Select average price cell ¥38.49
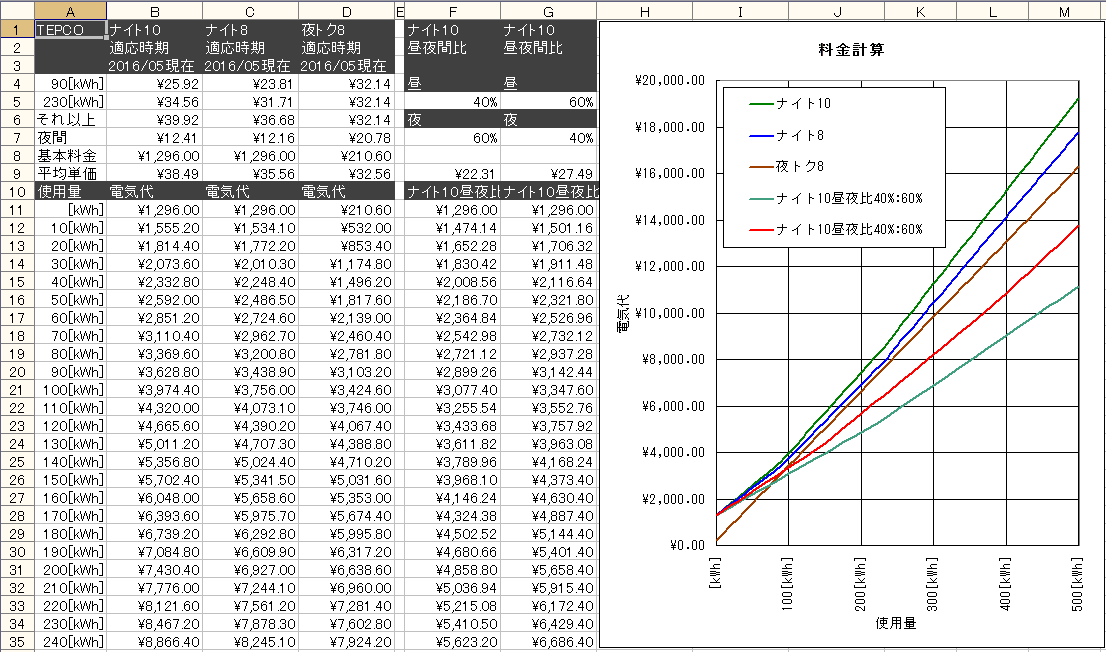This screenshot has width=1106, height=652. pos(154,174)
